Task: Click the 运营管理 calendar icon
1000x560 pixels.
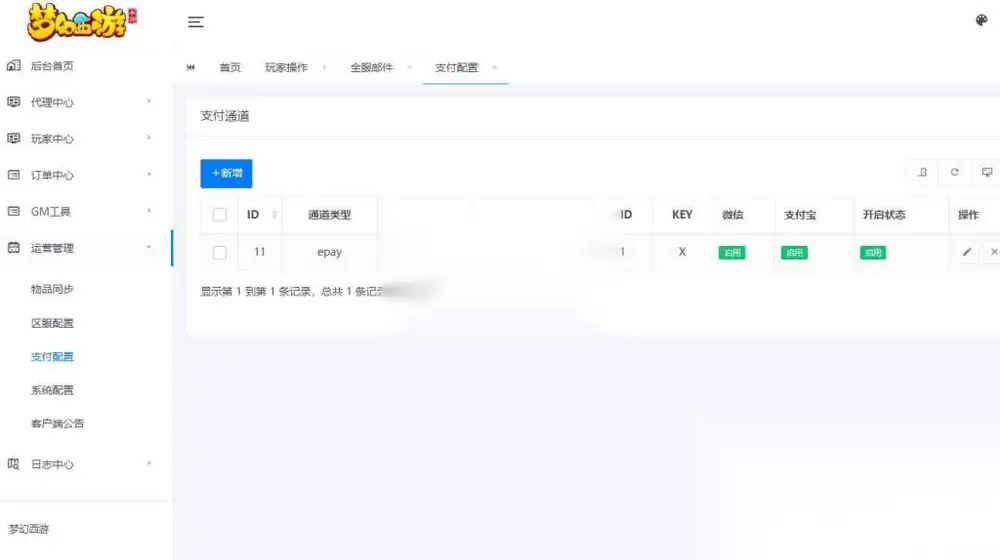Action: (x=13, y=247)
